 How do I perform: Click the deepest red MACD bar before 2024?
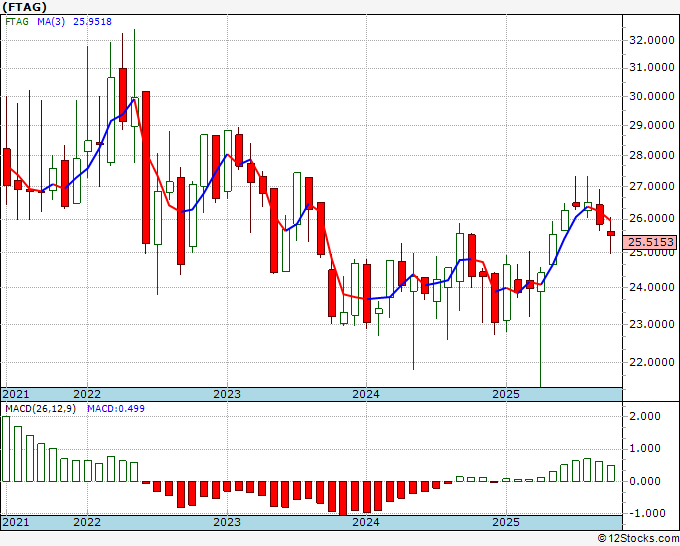pos(343,498)
